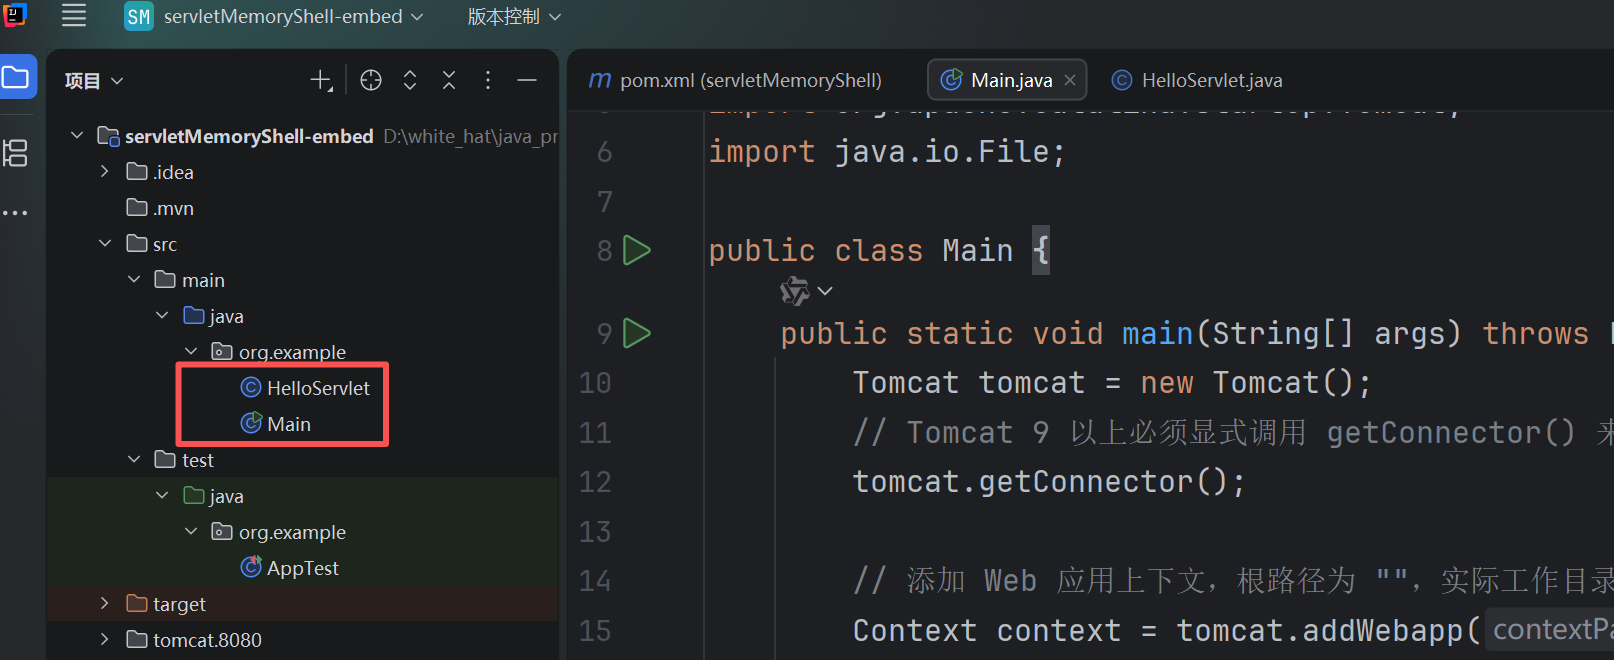Screen dimensions: 1614x660
Task: Open the 版本控制 dropdown
Action: [514, 17]
